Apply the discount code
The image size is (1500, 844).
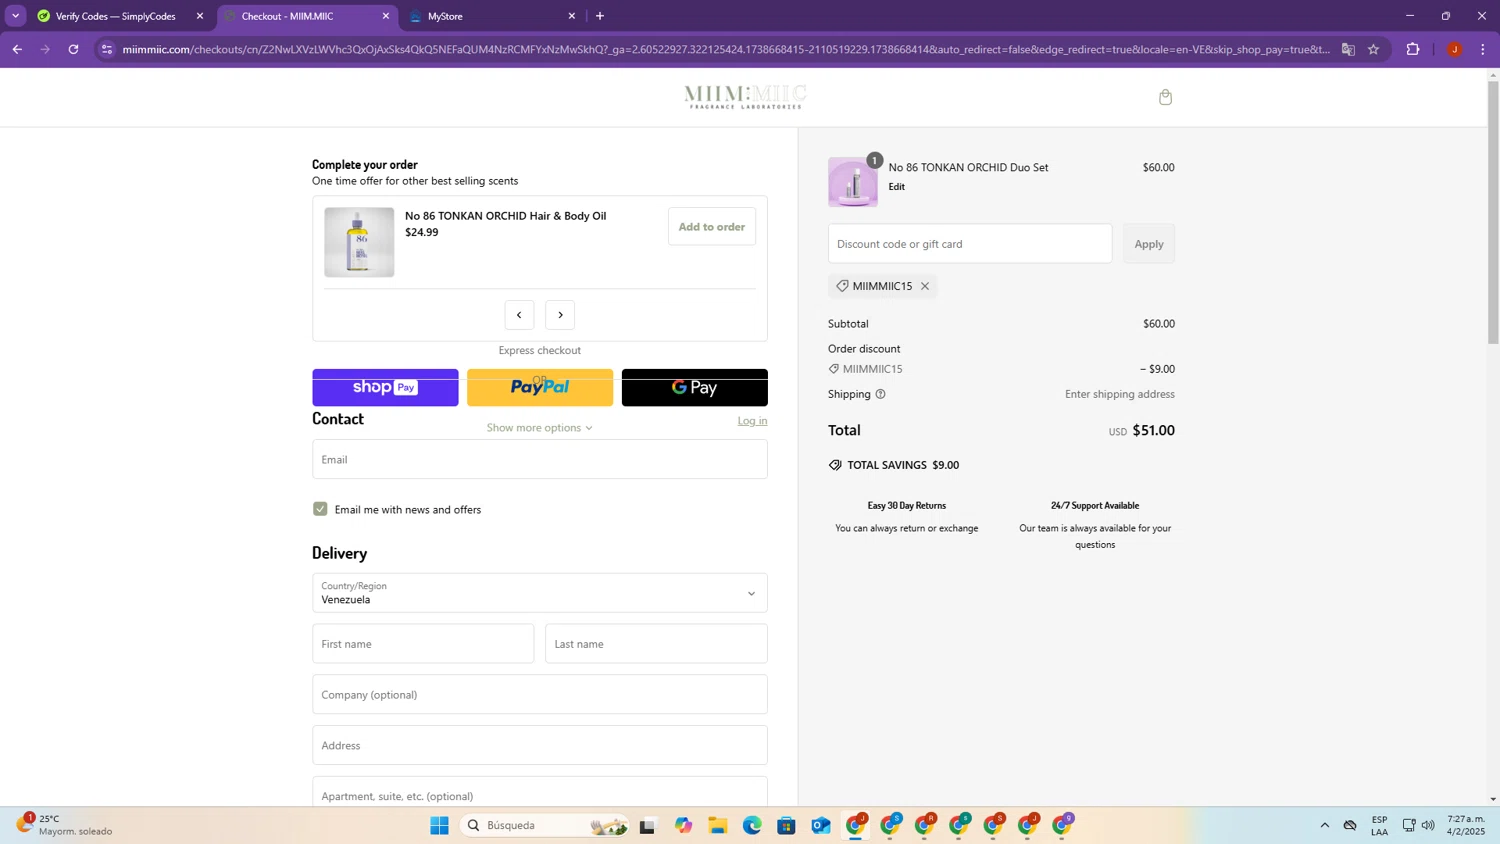click(1149, 244)
